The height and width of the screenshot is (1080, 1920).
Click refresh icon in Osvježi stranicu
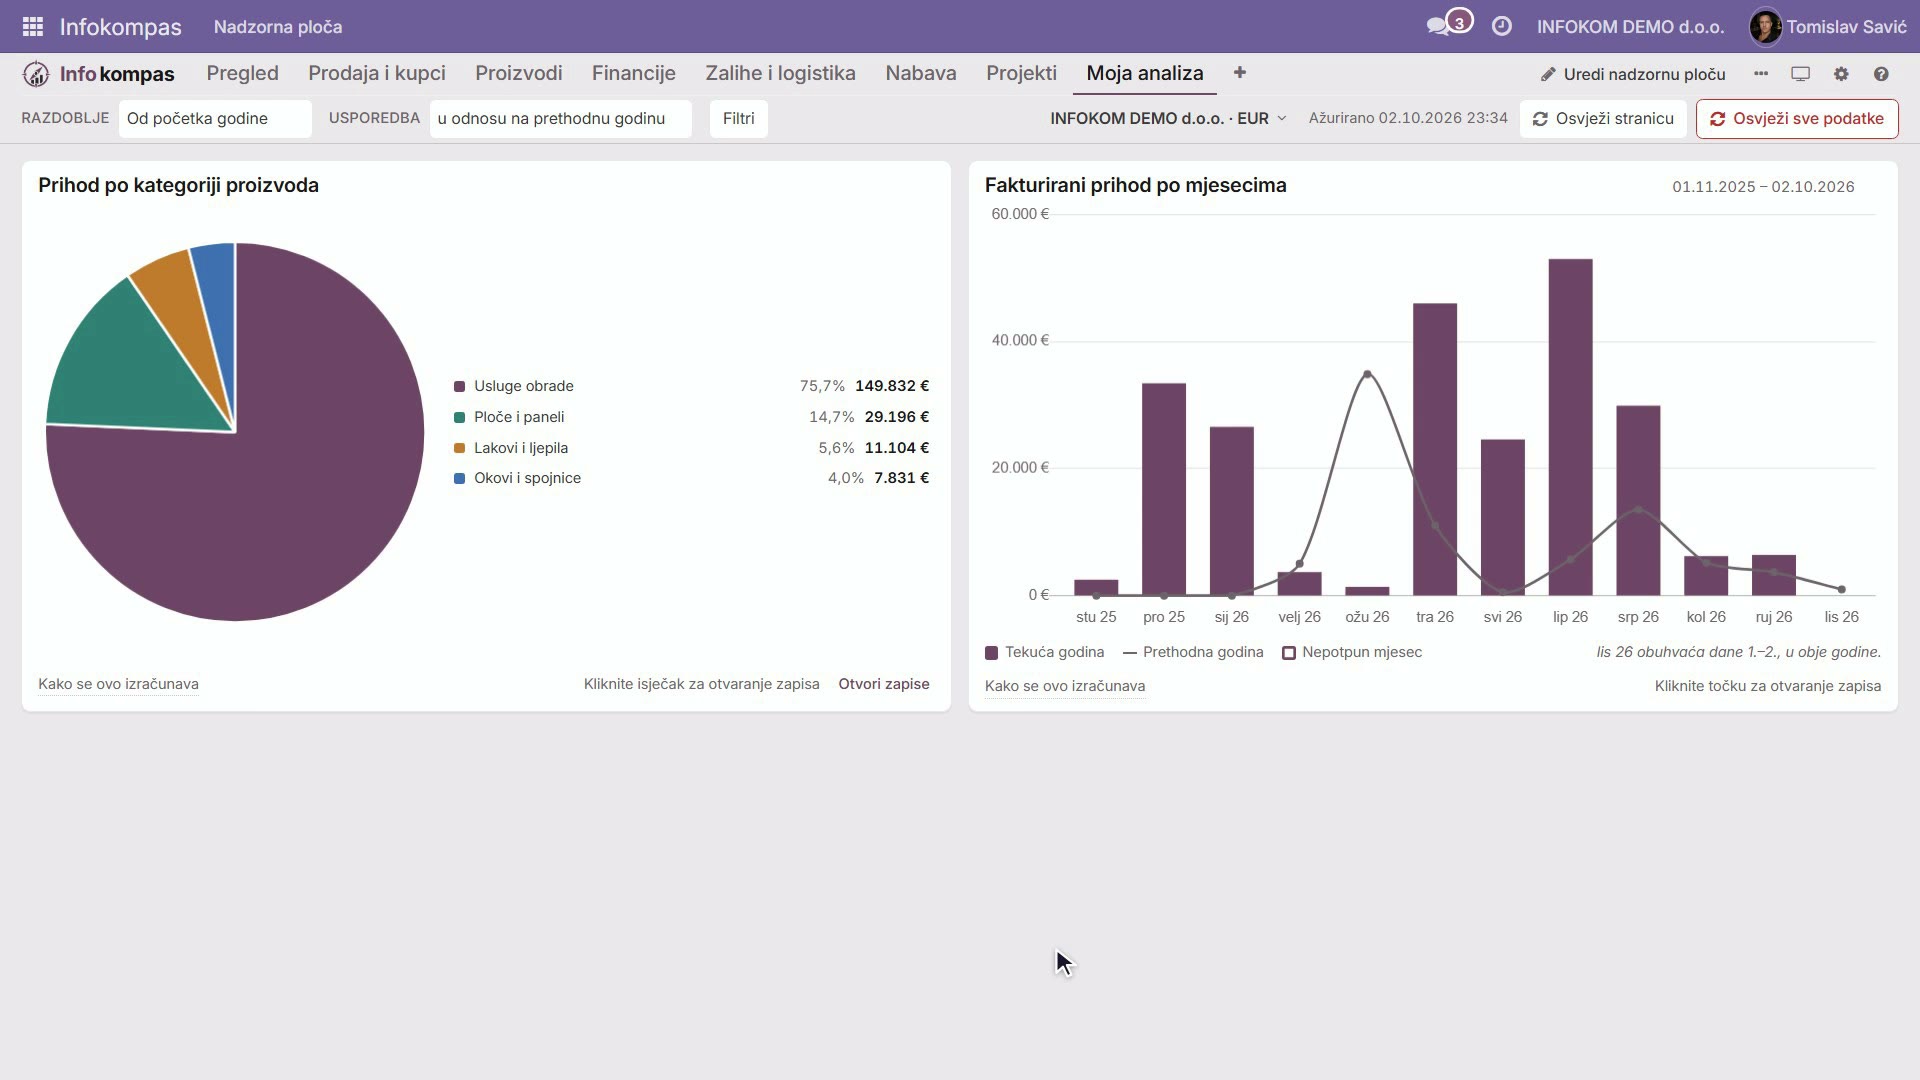1540,119
